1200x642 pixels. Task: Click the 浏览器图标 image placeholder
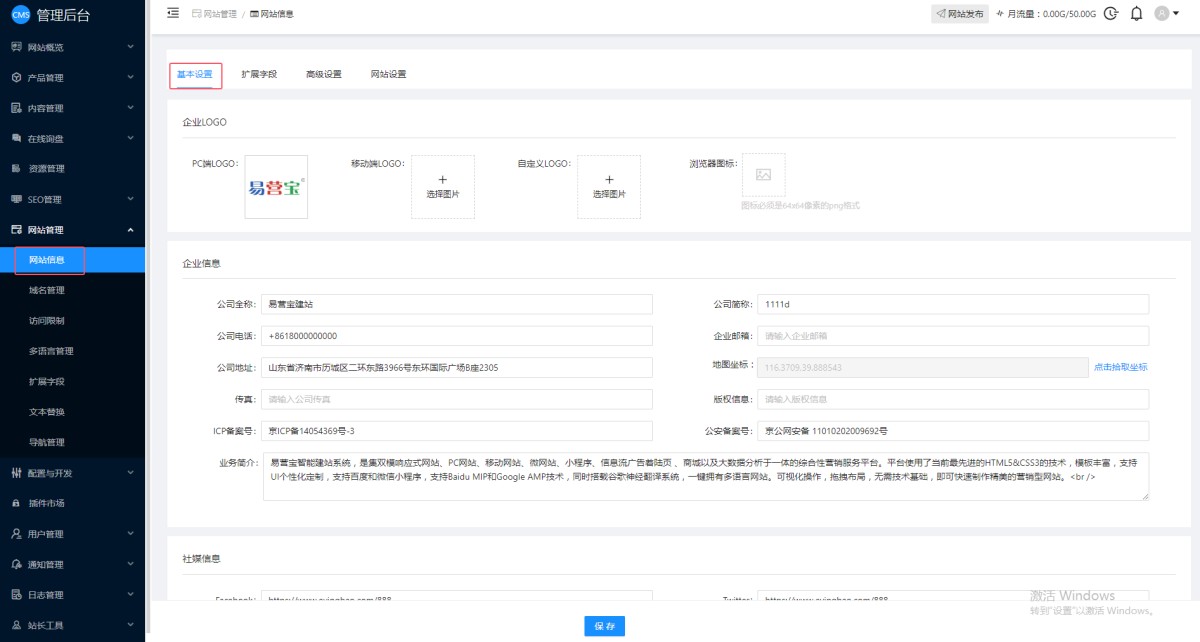763,175
